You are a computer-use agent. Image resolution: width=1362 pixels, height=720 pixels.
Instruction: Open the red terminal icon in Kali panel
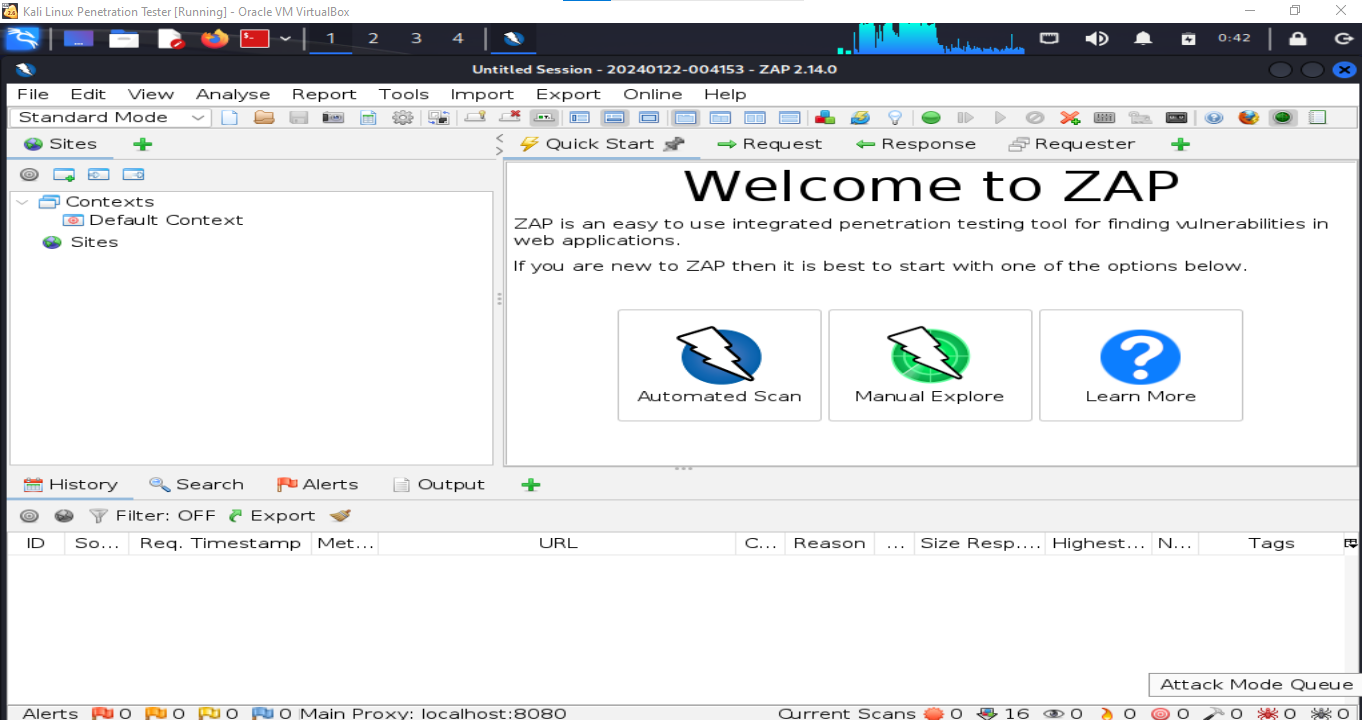pos(256,39)
